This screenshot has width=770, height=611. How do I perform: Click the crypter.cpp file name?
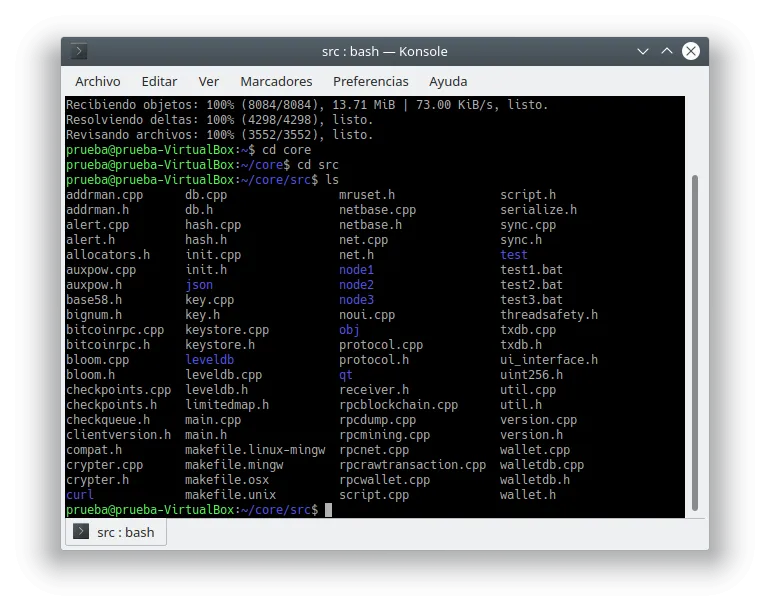point(105,465)
